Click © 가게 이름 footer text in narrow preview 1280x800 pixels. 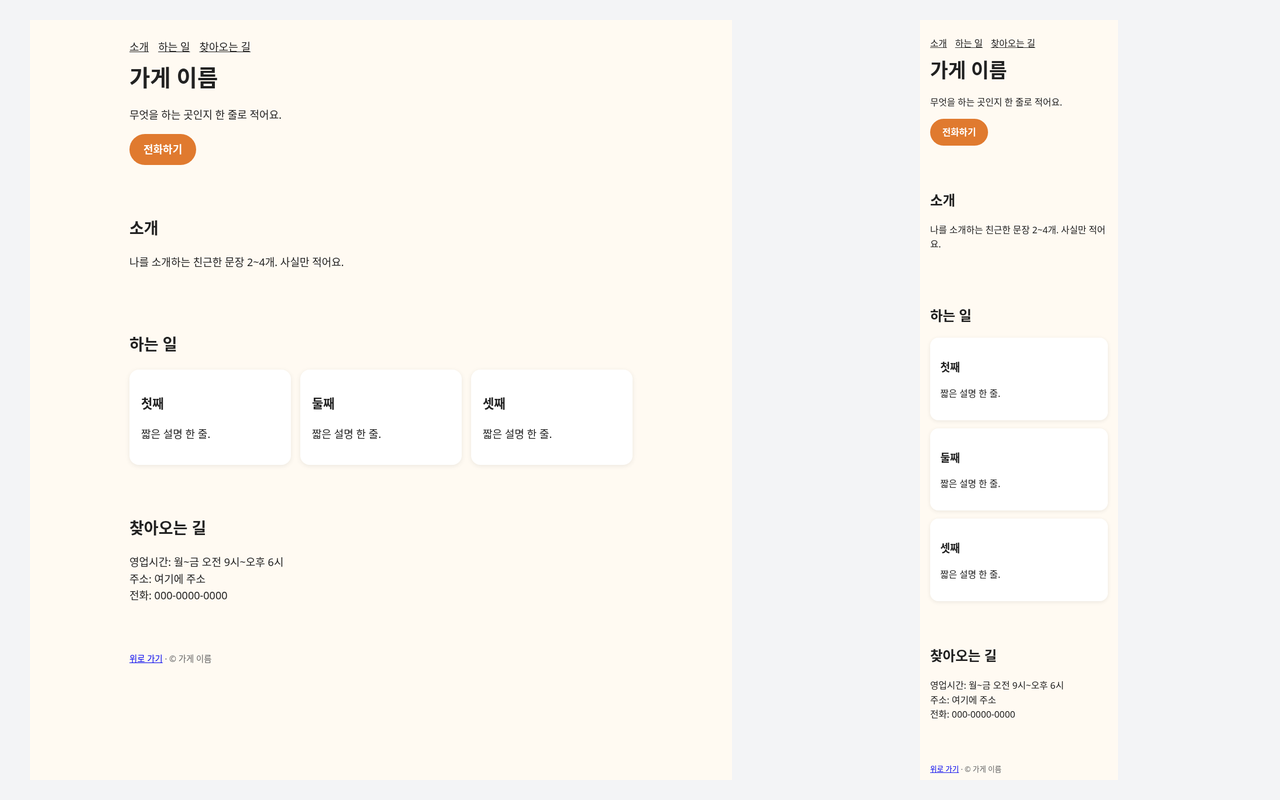point(983,769)
